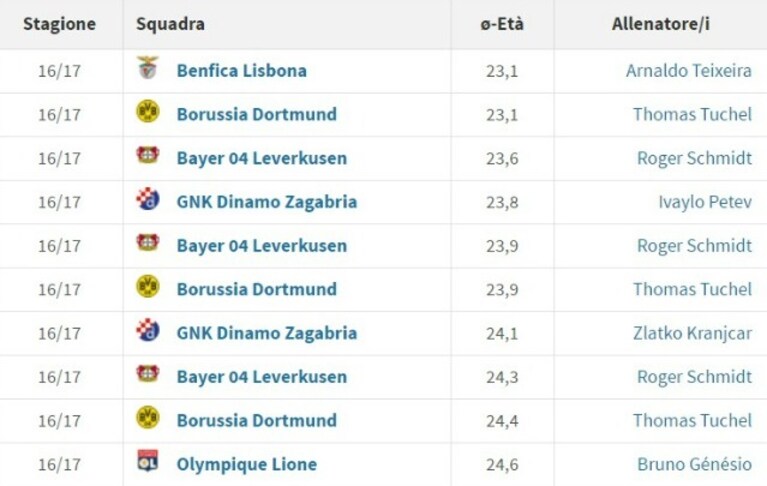The image size is (767, 486).
Task: Click the Leverkusen crest in the 24,3 row
Action: [x=148, y=374]
